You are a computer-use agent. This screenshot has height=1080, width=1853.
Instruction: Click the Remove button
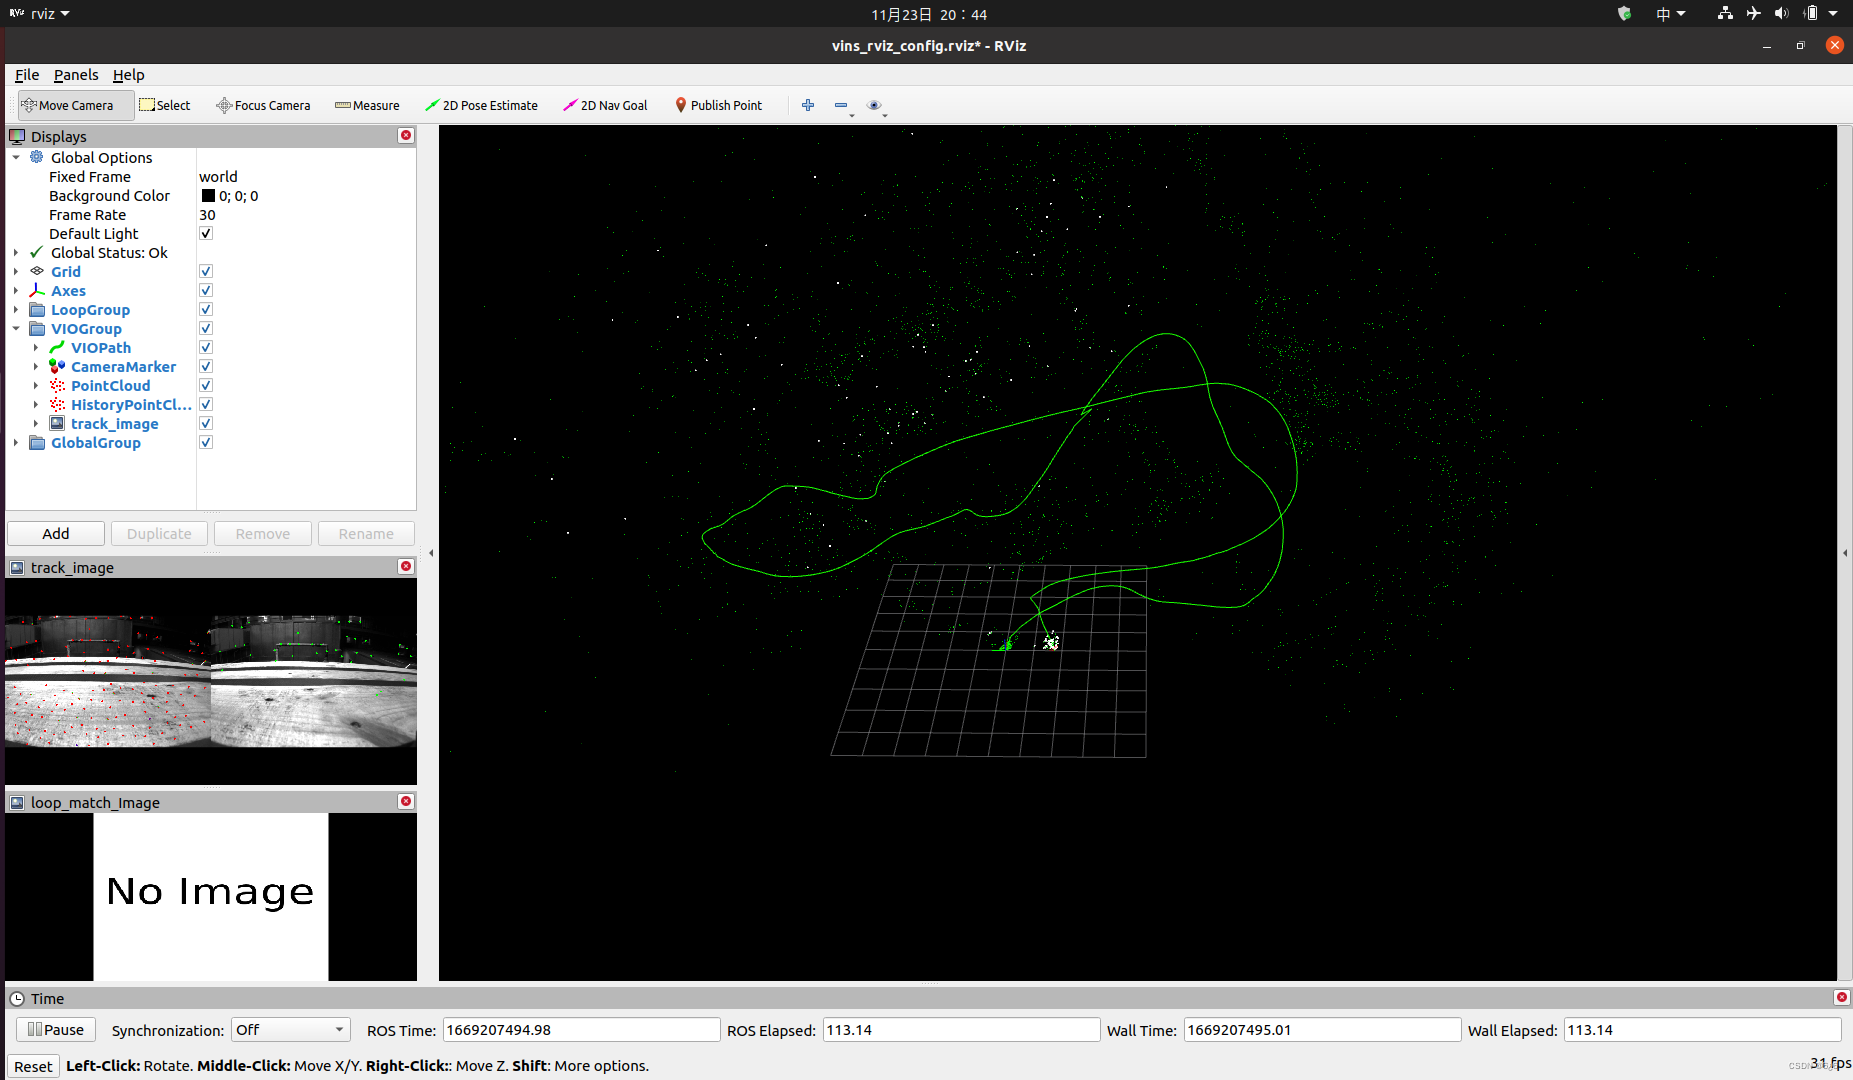coord(263,533)
